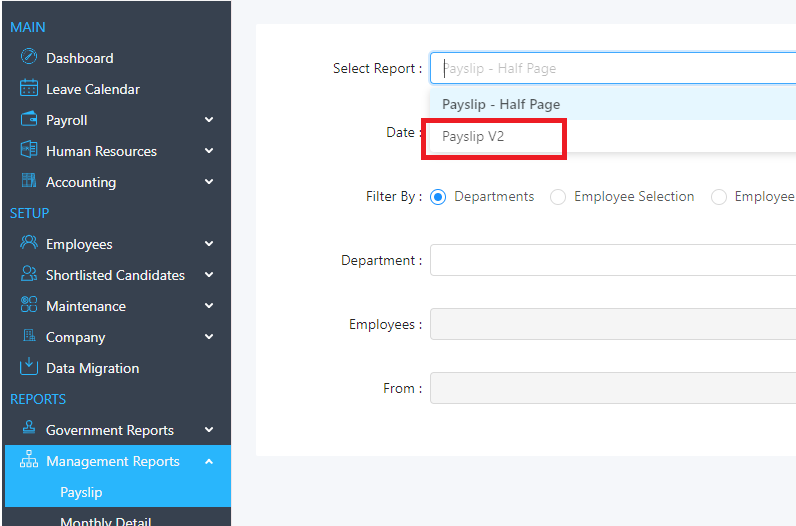Viewport: 796px width, 526px height.
Task: Open the Dashboard page
Action: [80, 58]
